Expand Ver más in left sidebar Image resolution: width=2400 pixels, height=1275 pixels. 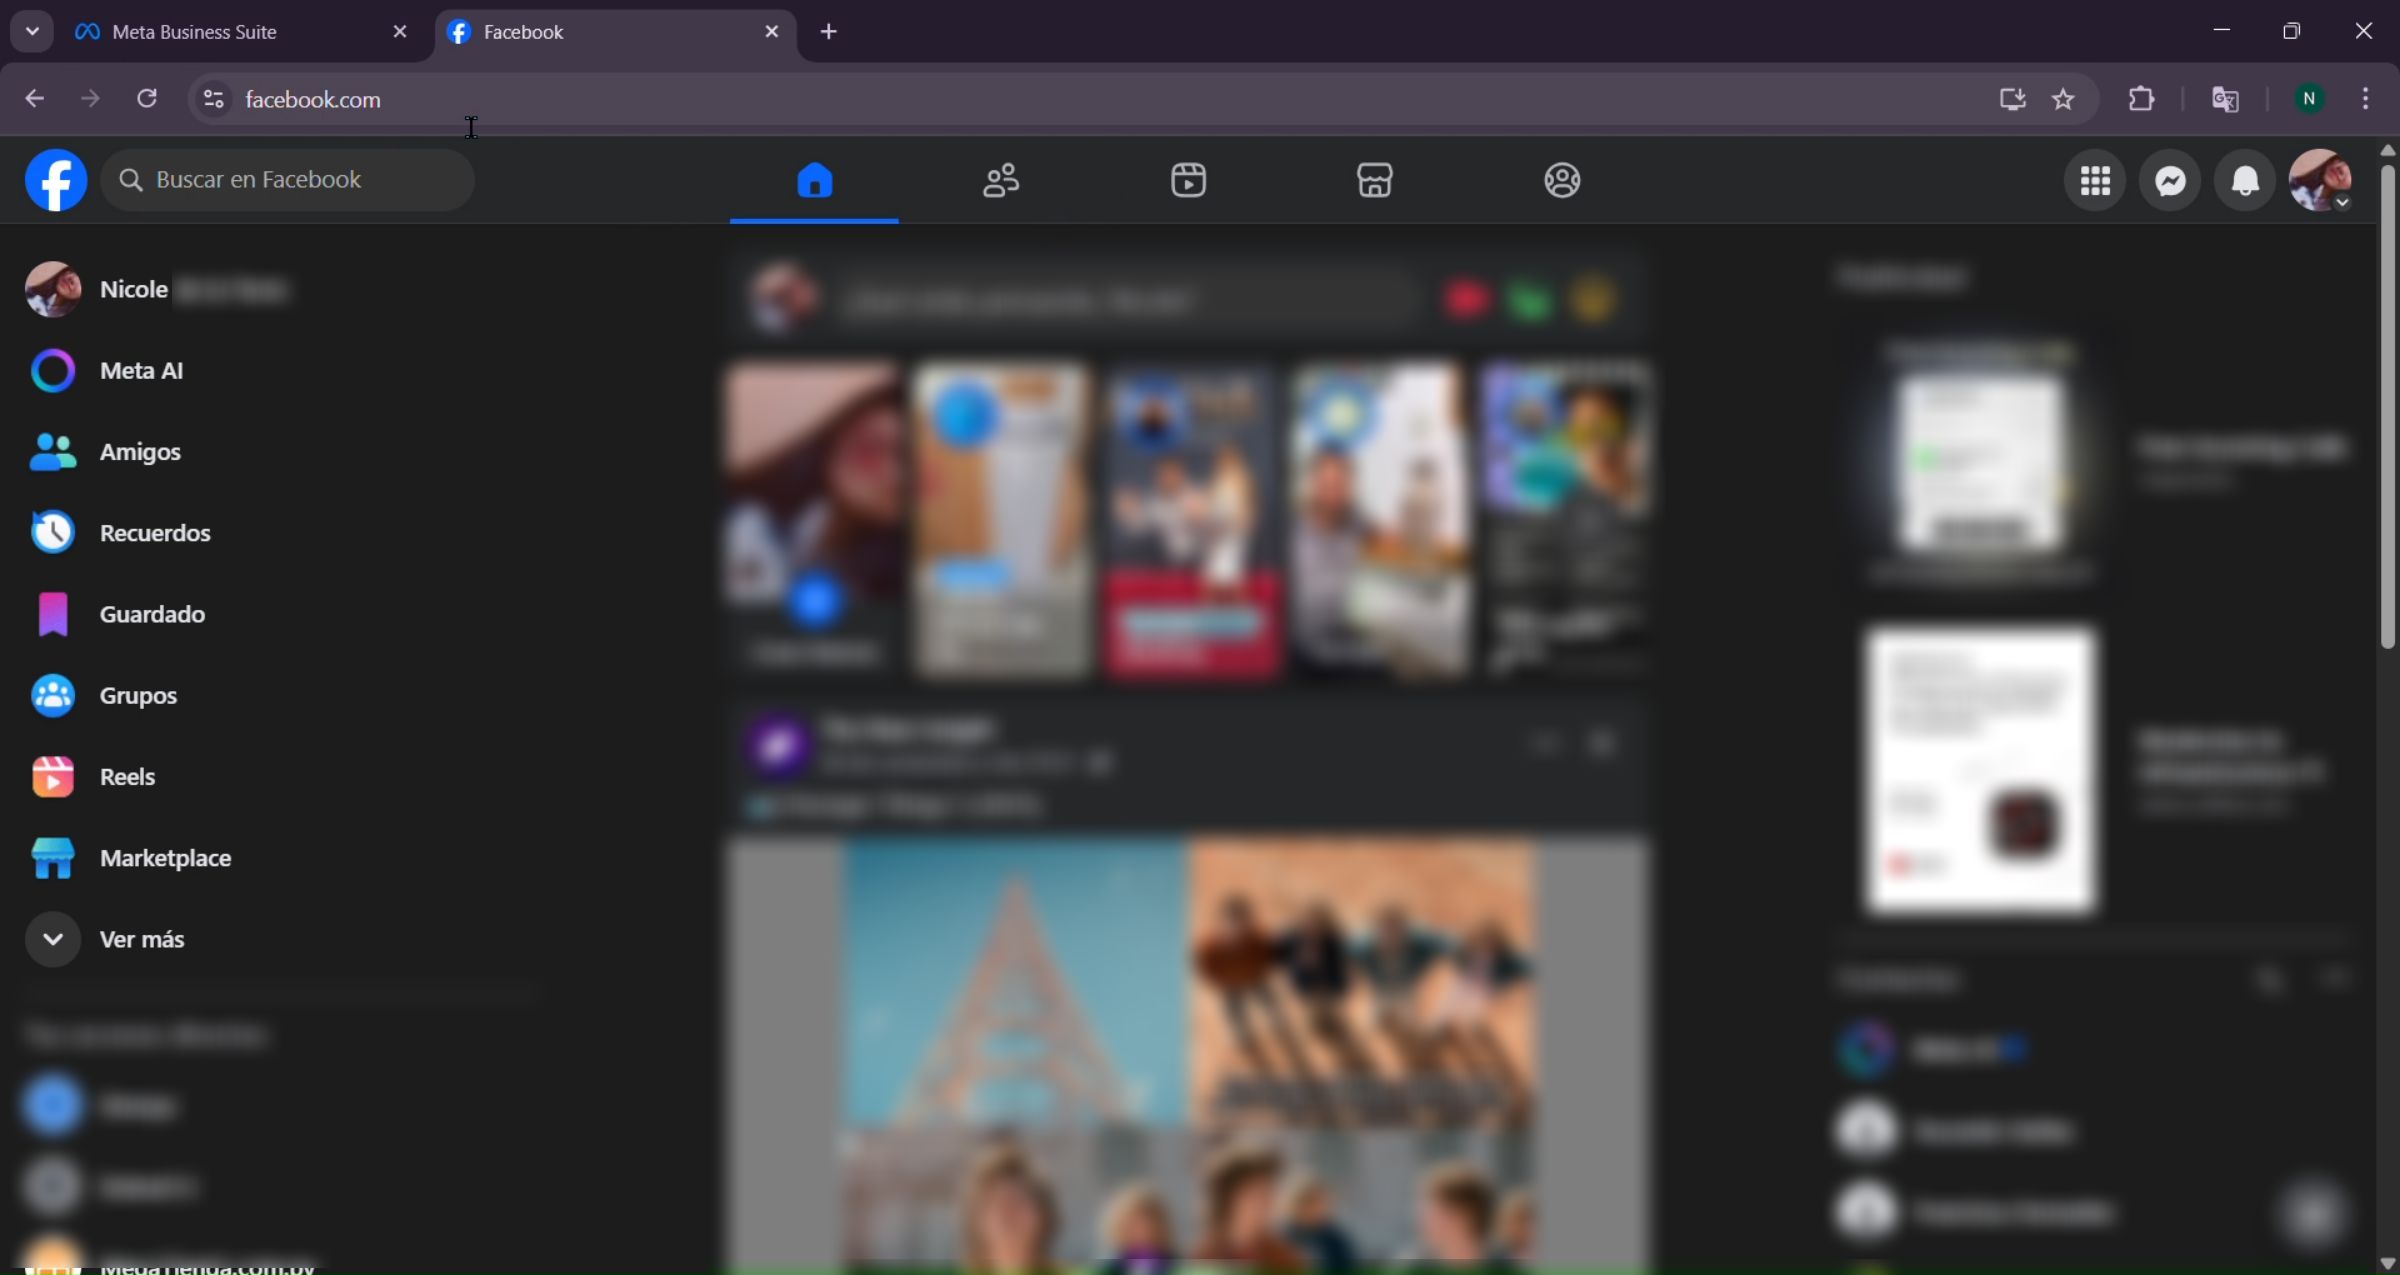(141, 940)
